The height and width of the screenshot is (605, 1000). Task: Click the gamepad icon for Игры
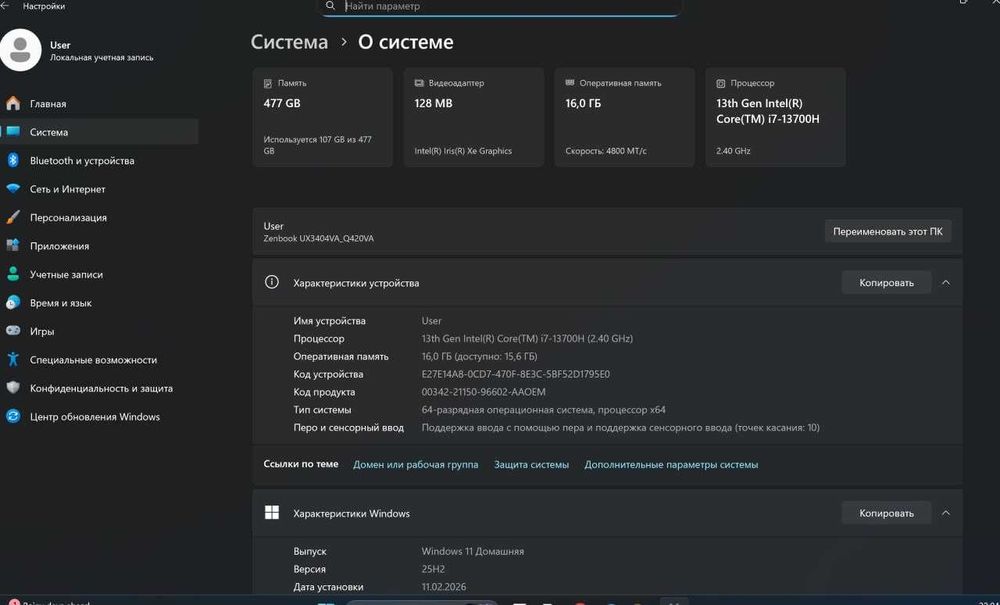[x=13, y=331]
